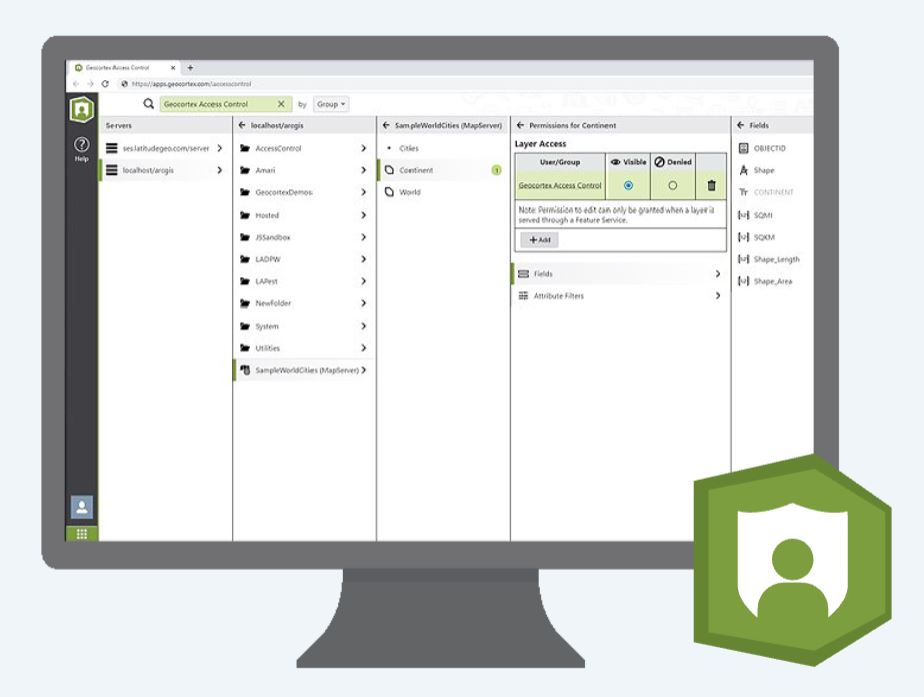Close the Geocortex Access Control browser tab
The width and height of the screenshot is (924, 697).
(x=173, y=68)
